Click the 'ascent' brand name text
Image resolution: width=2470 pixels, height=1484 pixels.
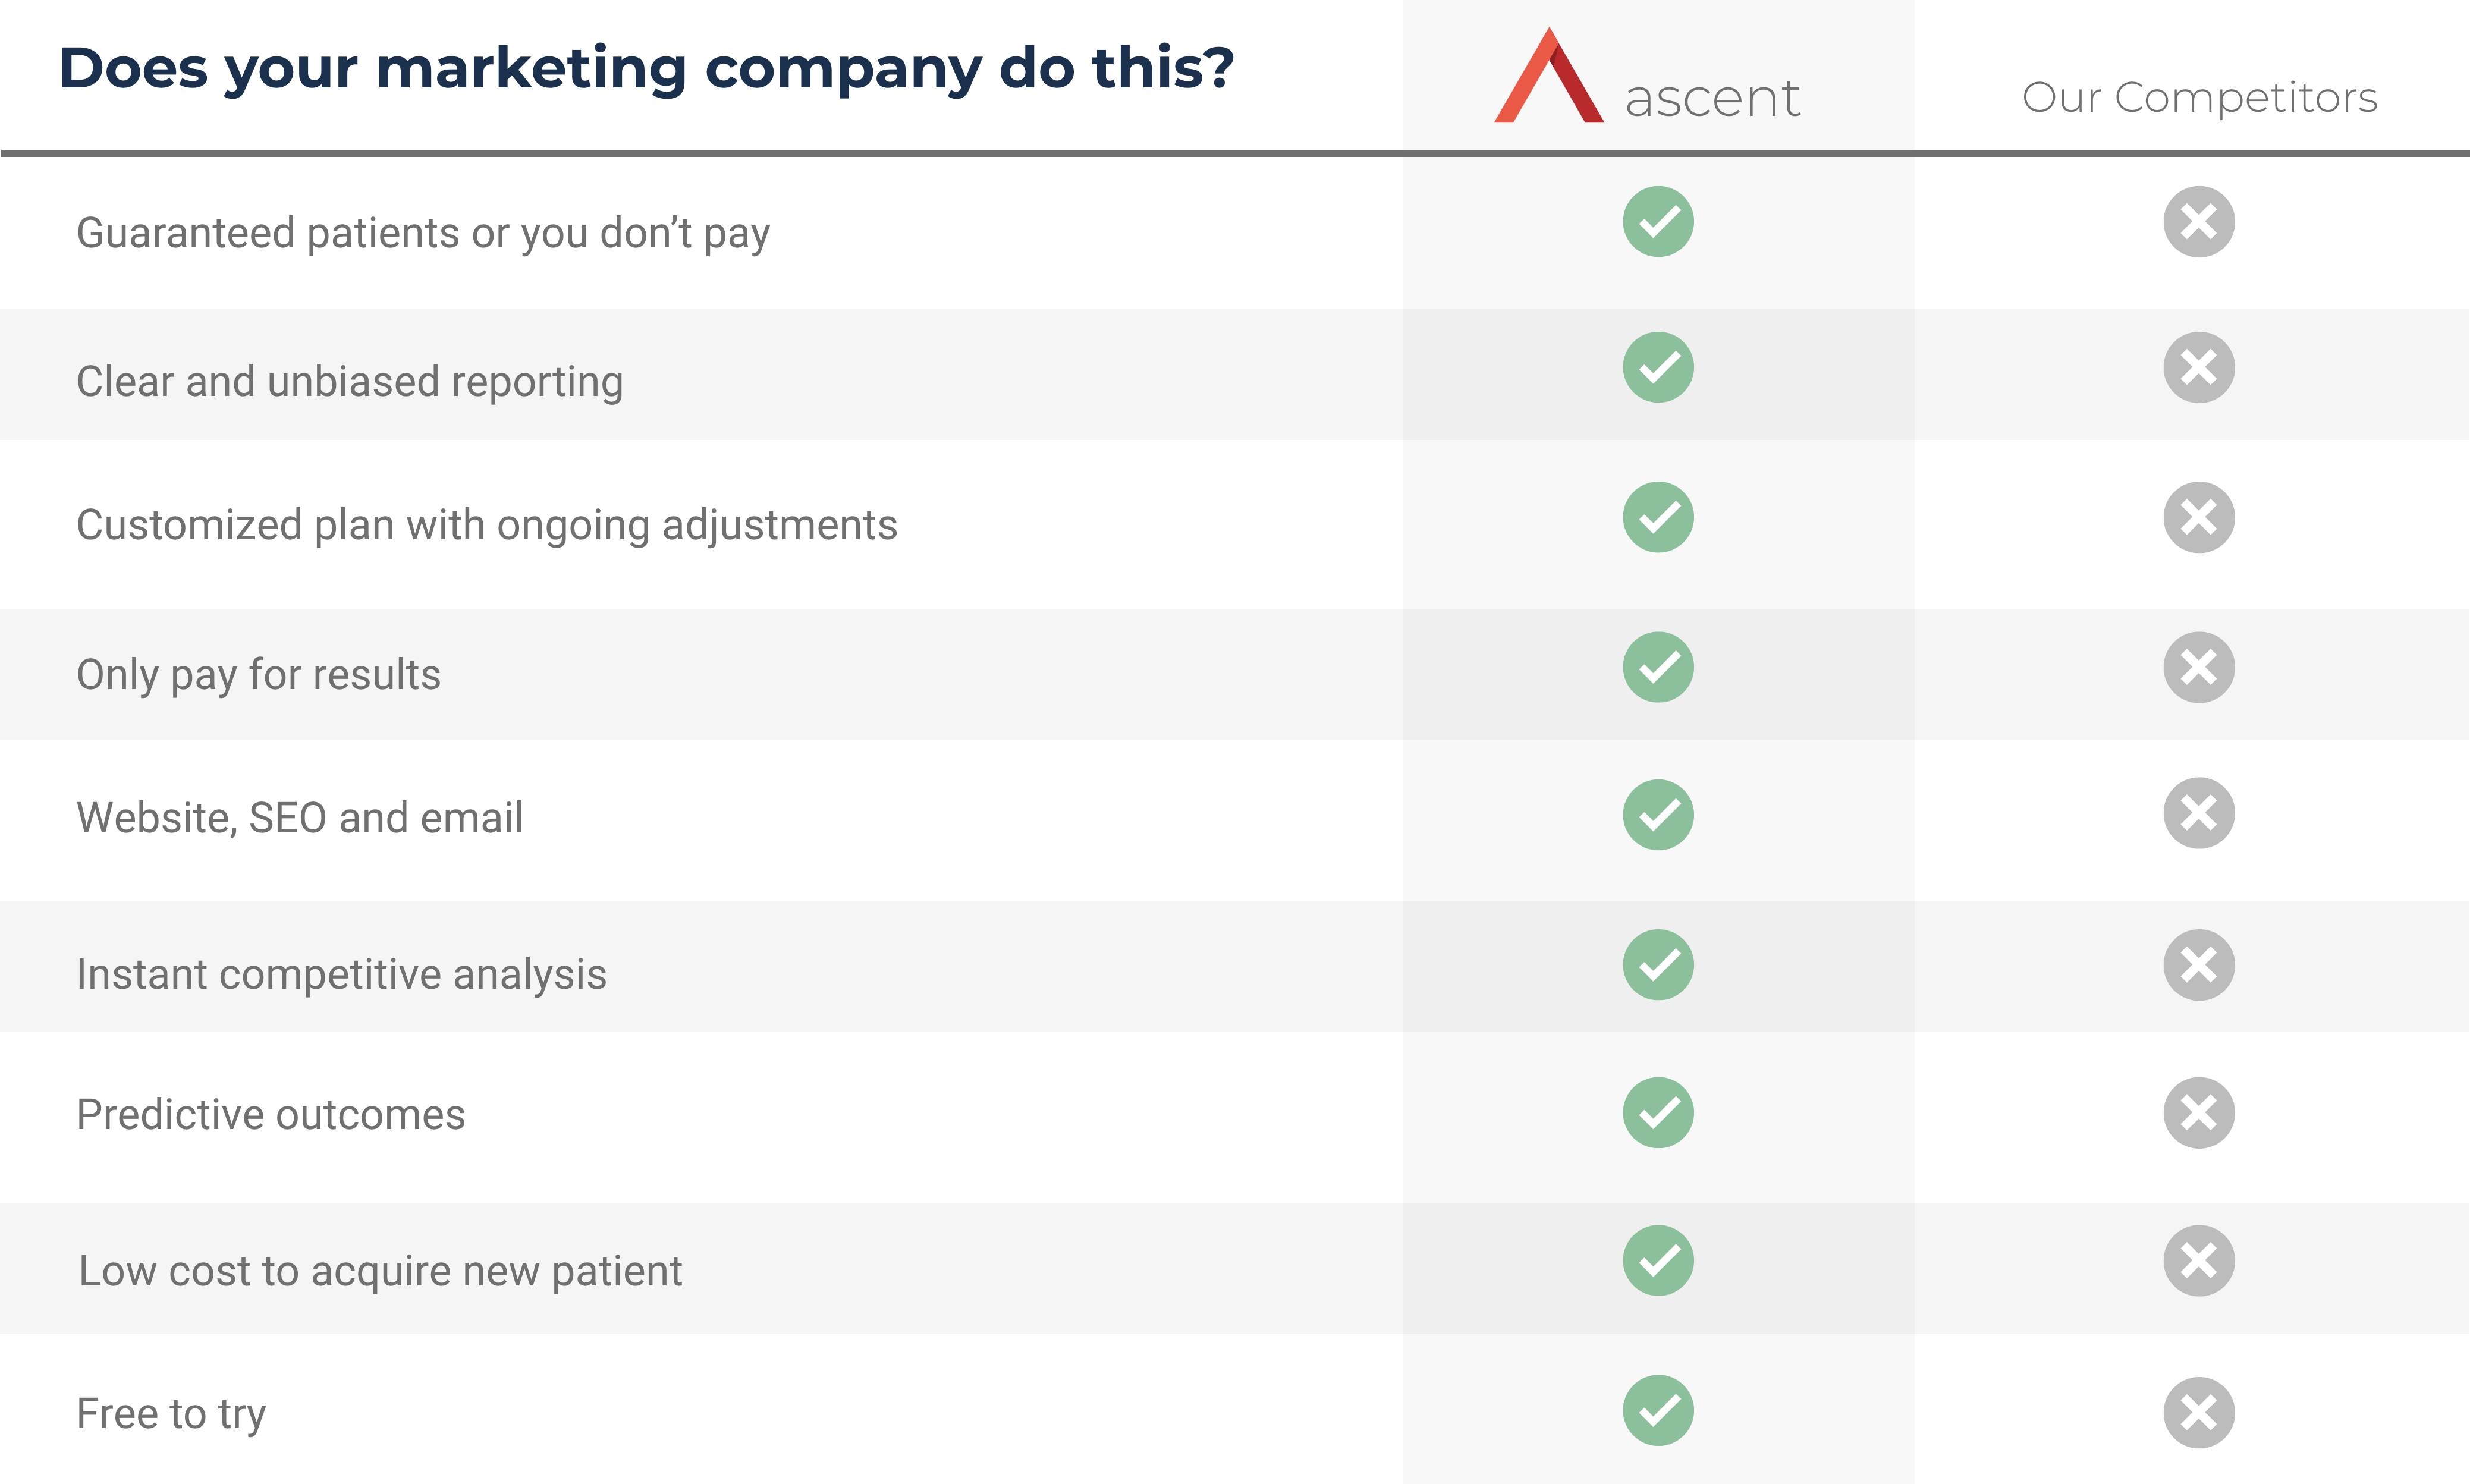point(1712,99)
